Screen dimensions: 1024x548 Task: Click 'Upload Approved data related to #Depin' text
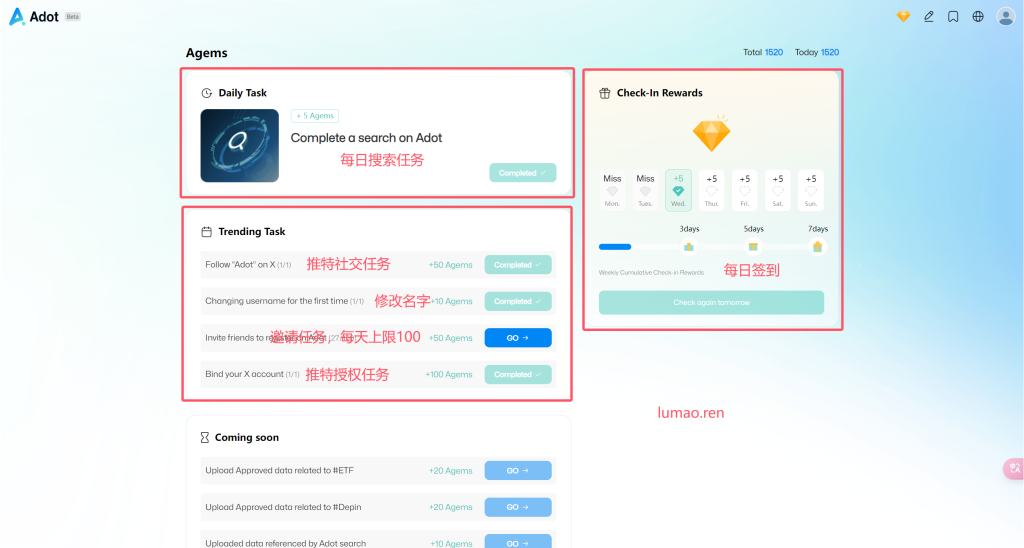tap(283, 507)
